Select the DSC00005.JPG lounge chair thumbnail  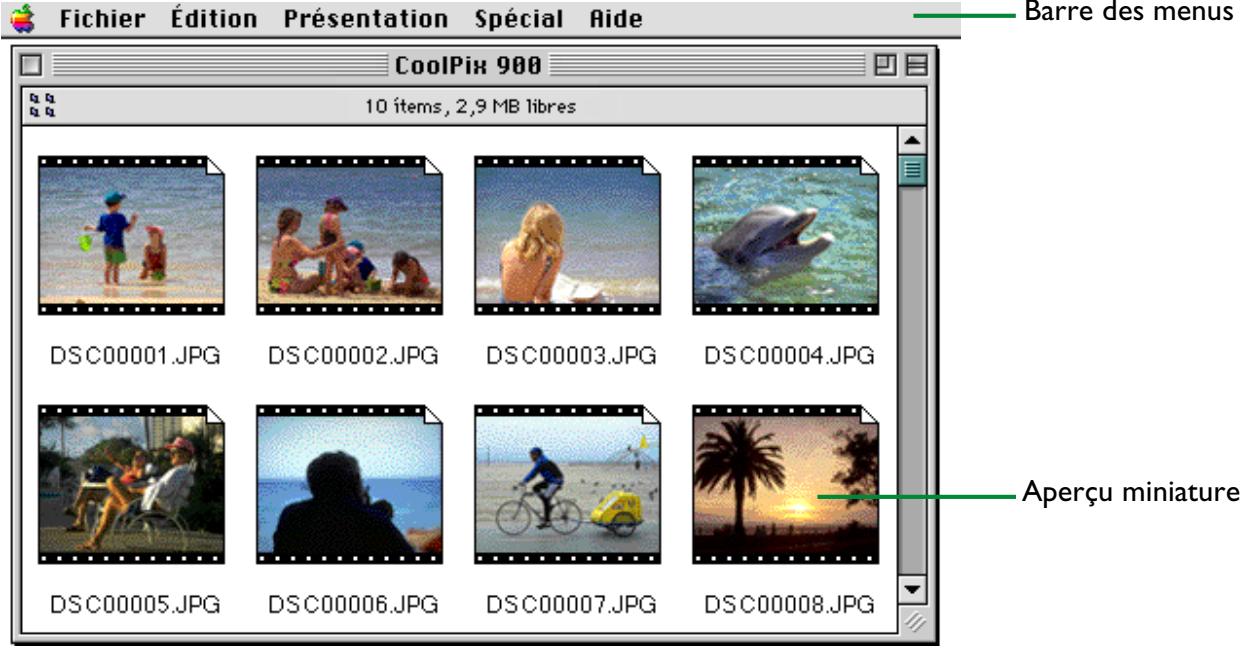pos(132,485)
